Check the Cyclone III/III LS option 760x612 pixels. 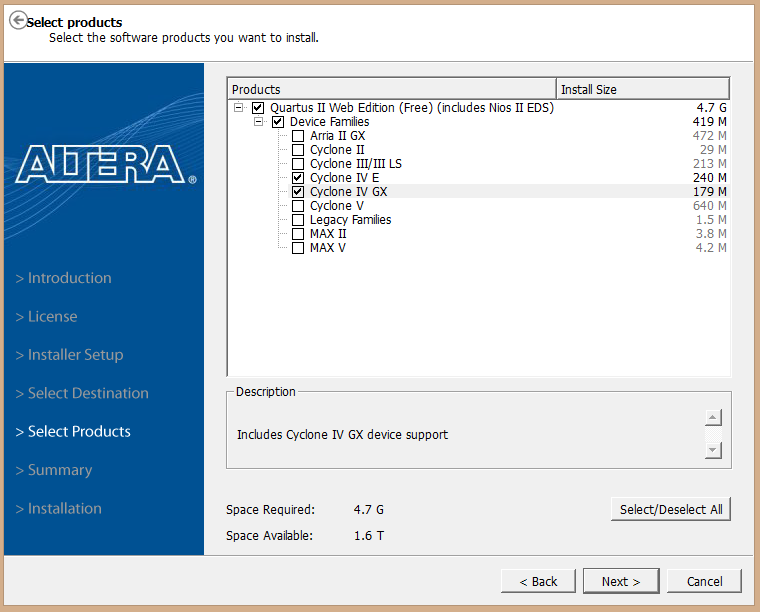(298, 164)
